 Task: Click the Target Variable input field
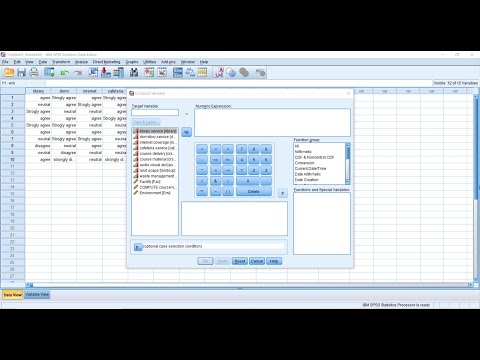155,113
